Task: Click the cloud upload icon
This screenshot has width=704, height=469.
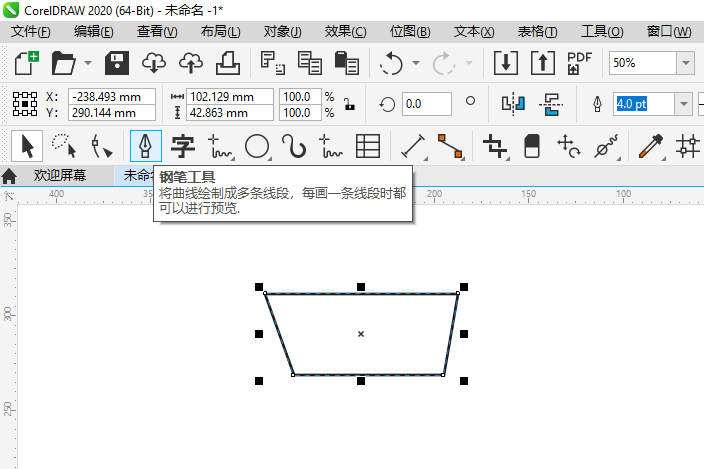Action: point(191,63)
